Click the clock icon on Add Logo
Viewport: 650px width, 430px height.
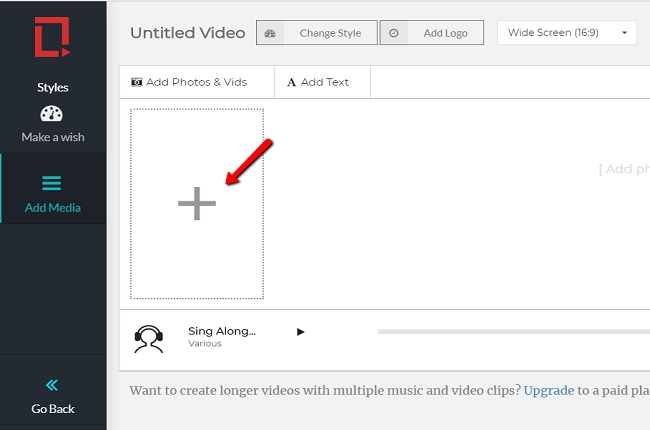point(394,33)
